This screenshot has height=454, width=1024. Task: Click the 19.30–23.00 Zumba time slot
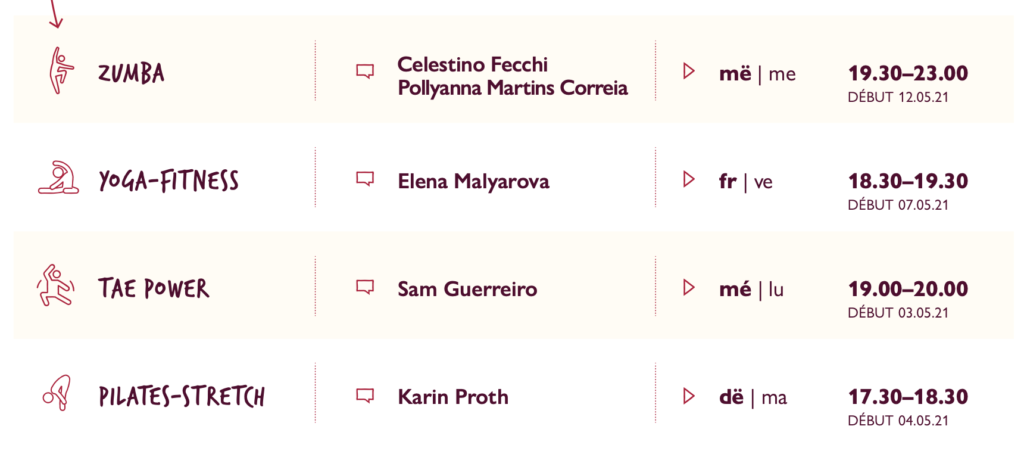[x=908, y=73]
